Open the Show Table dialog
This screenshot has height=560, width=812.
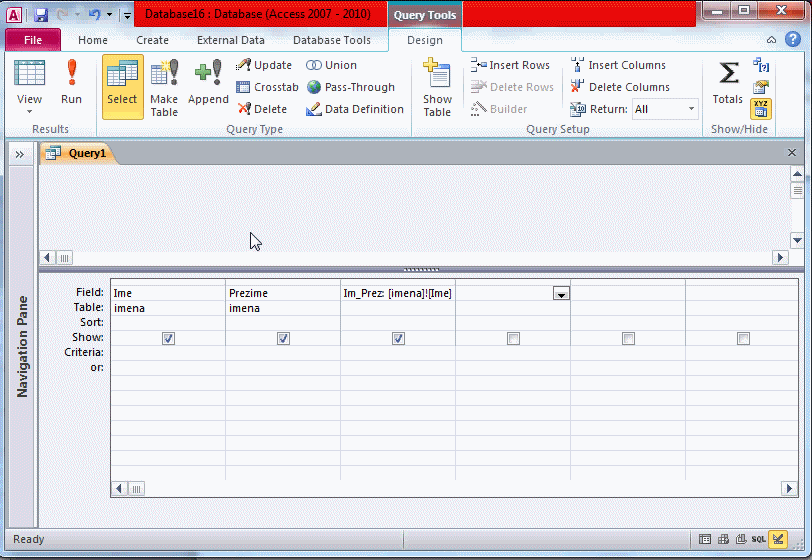pyautogui.click(x=437, y=87)
